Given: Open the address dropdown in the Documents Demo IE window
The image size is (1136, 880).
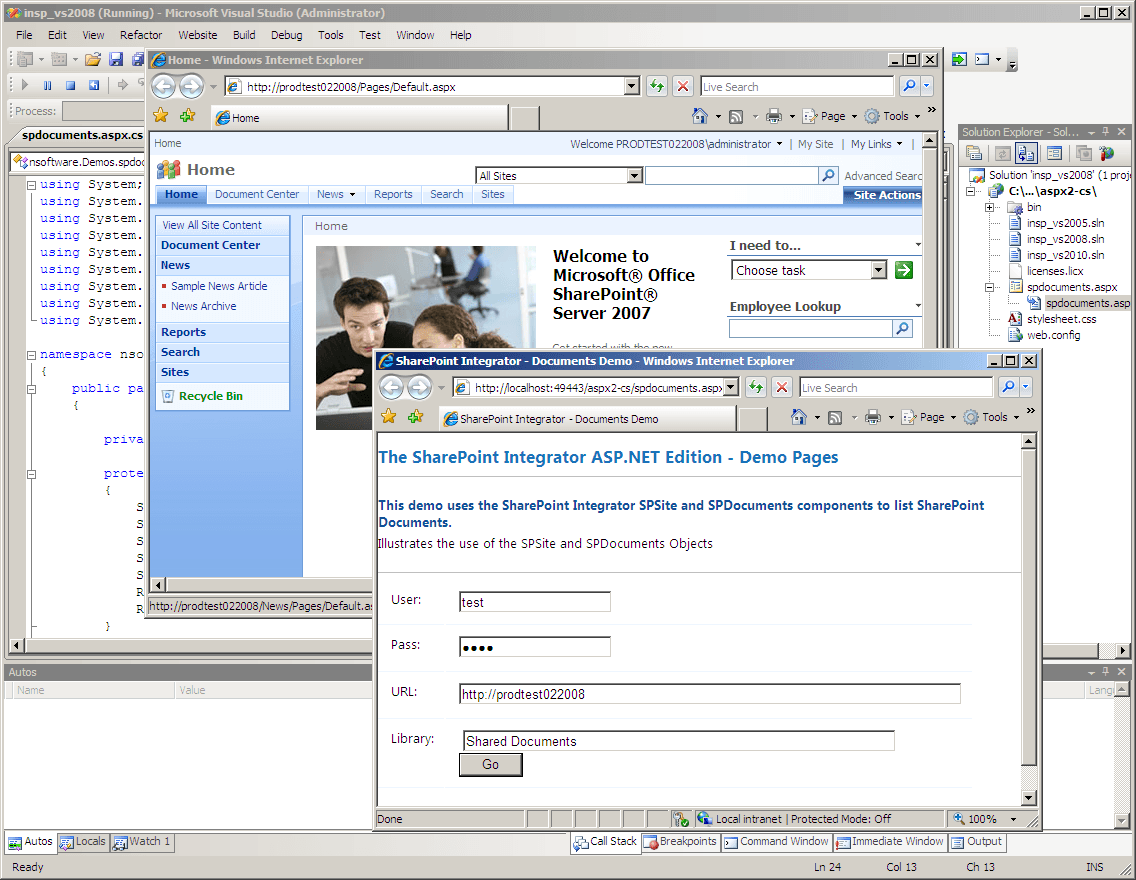Looking at the screenshot, I should click(x=730, y=387).
